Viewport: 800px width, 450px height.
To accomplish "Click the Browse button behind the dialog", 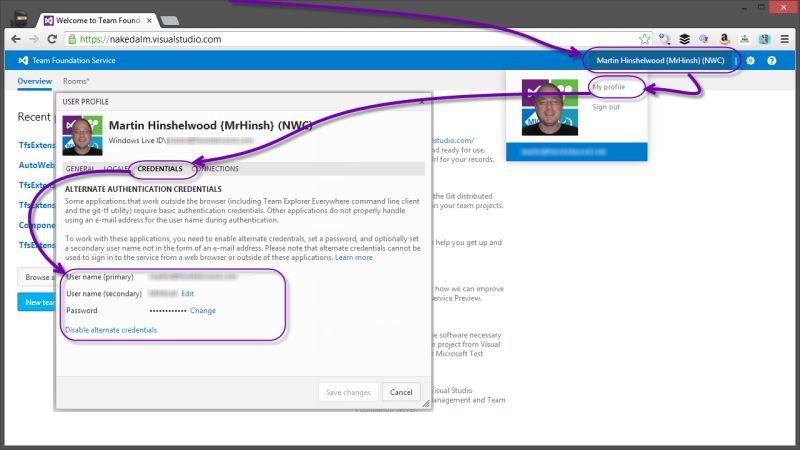I will point(37,277).
